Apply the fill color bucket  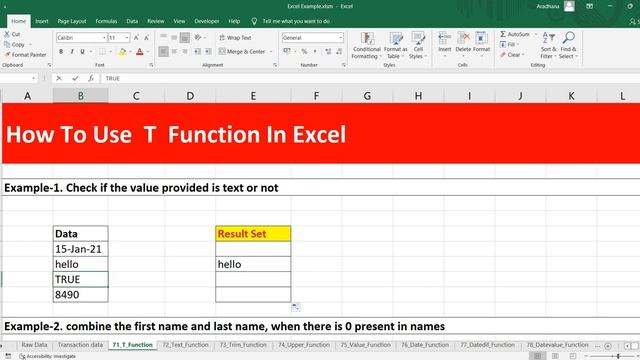[x=122, y=52]
